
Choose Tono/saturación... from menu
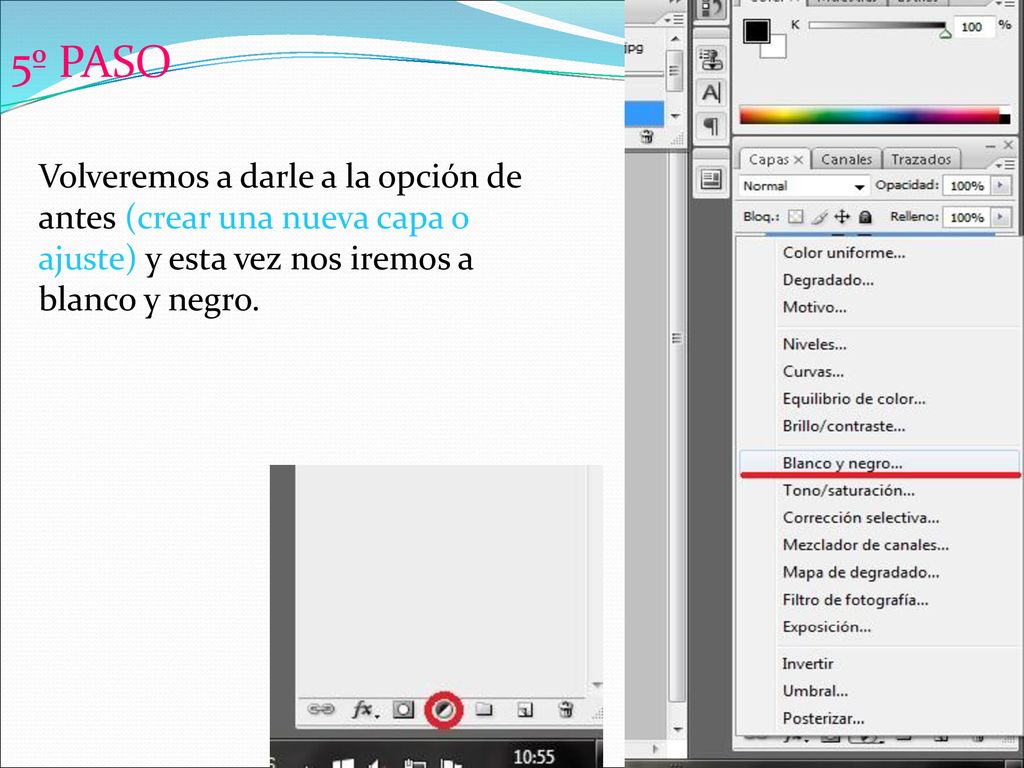click(848, 490)
